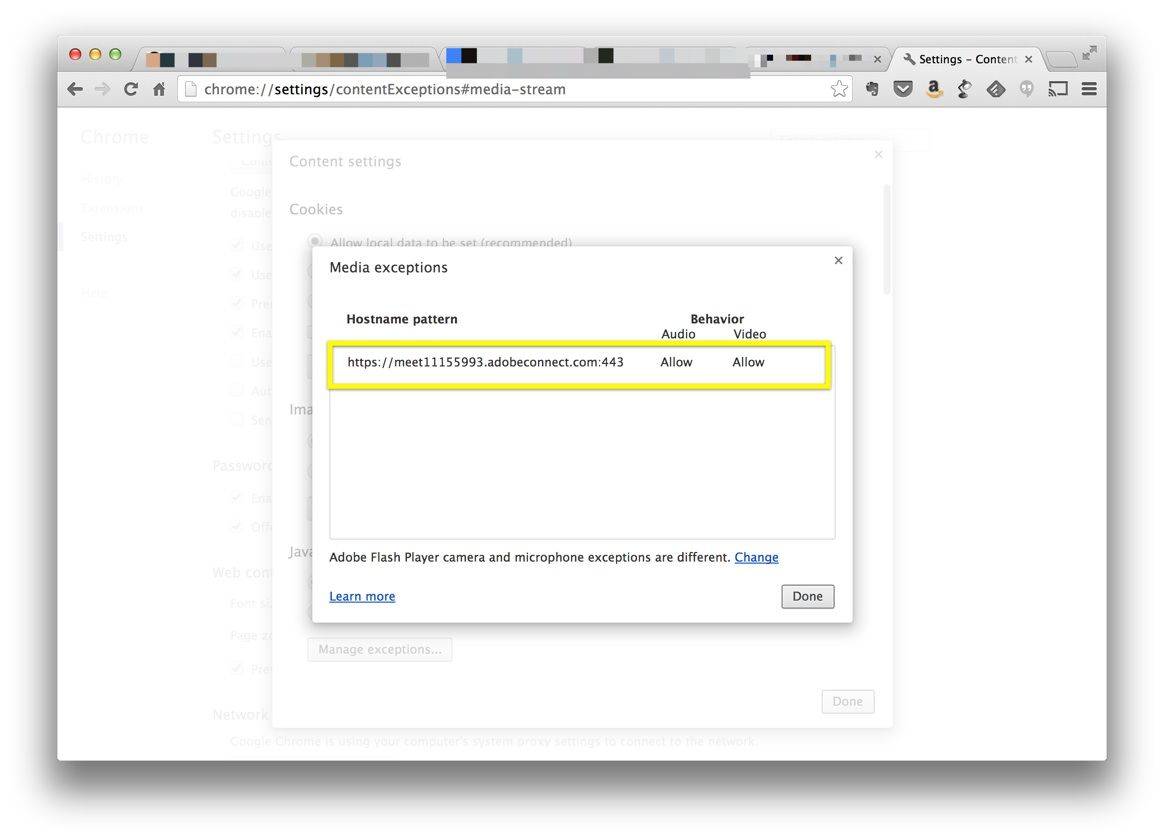1164x840 pixels.
Task: Open the Feedly extension icon
Action: [x=995, y=89]
